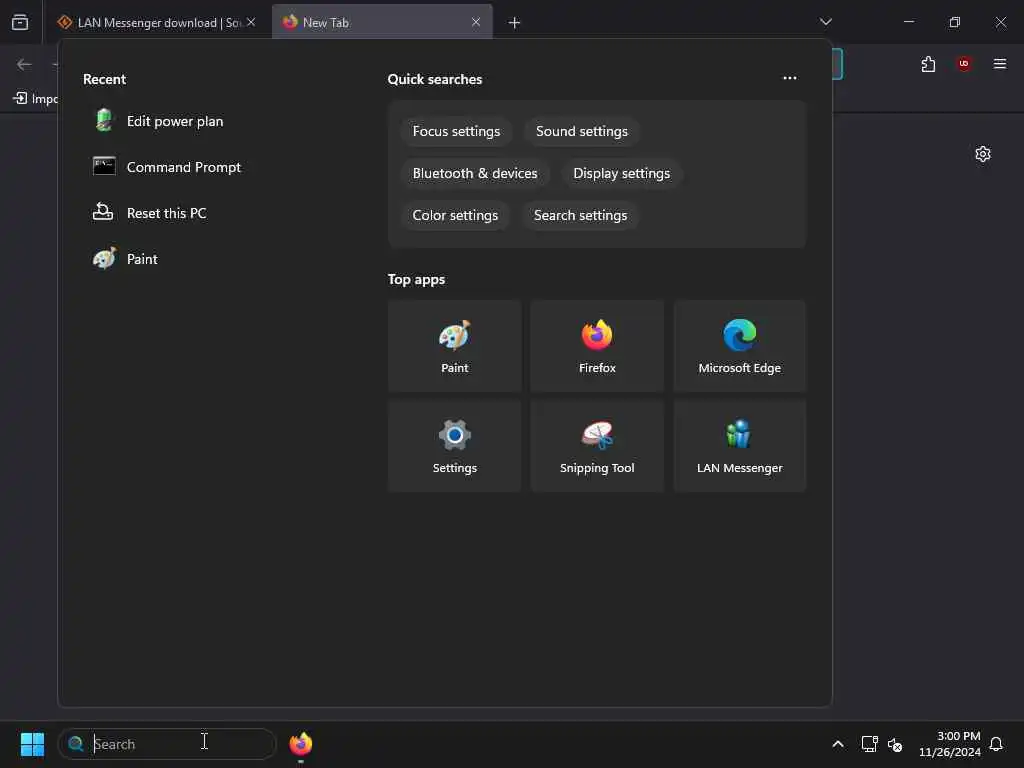Open the Firefox extensions puzzle icon

click(928, 64)
